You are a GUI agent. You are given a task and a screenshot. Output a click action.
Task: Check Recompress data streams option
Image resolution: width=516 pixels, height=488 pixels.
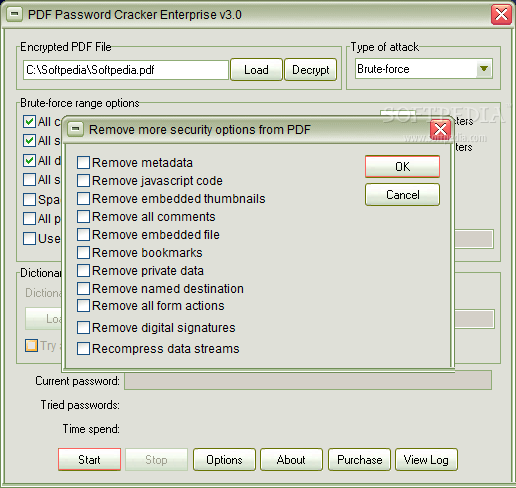[x=83, y=349]
